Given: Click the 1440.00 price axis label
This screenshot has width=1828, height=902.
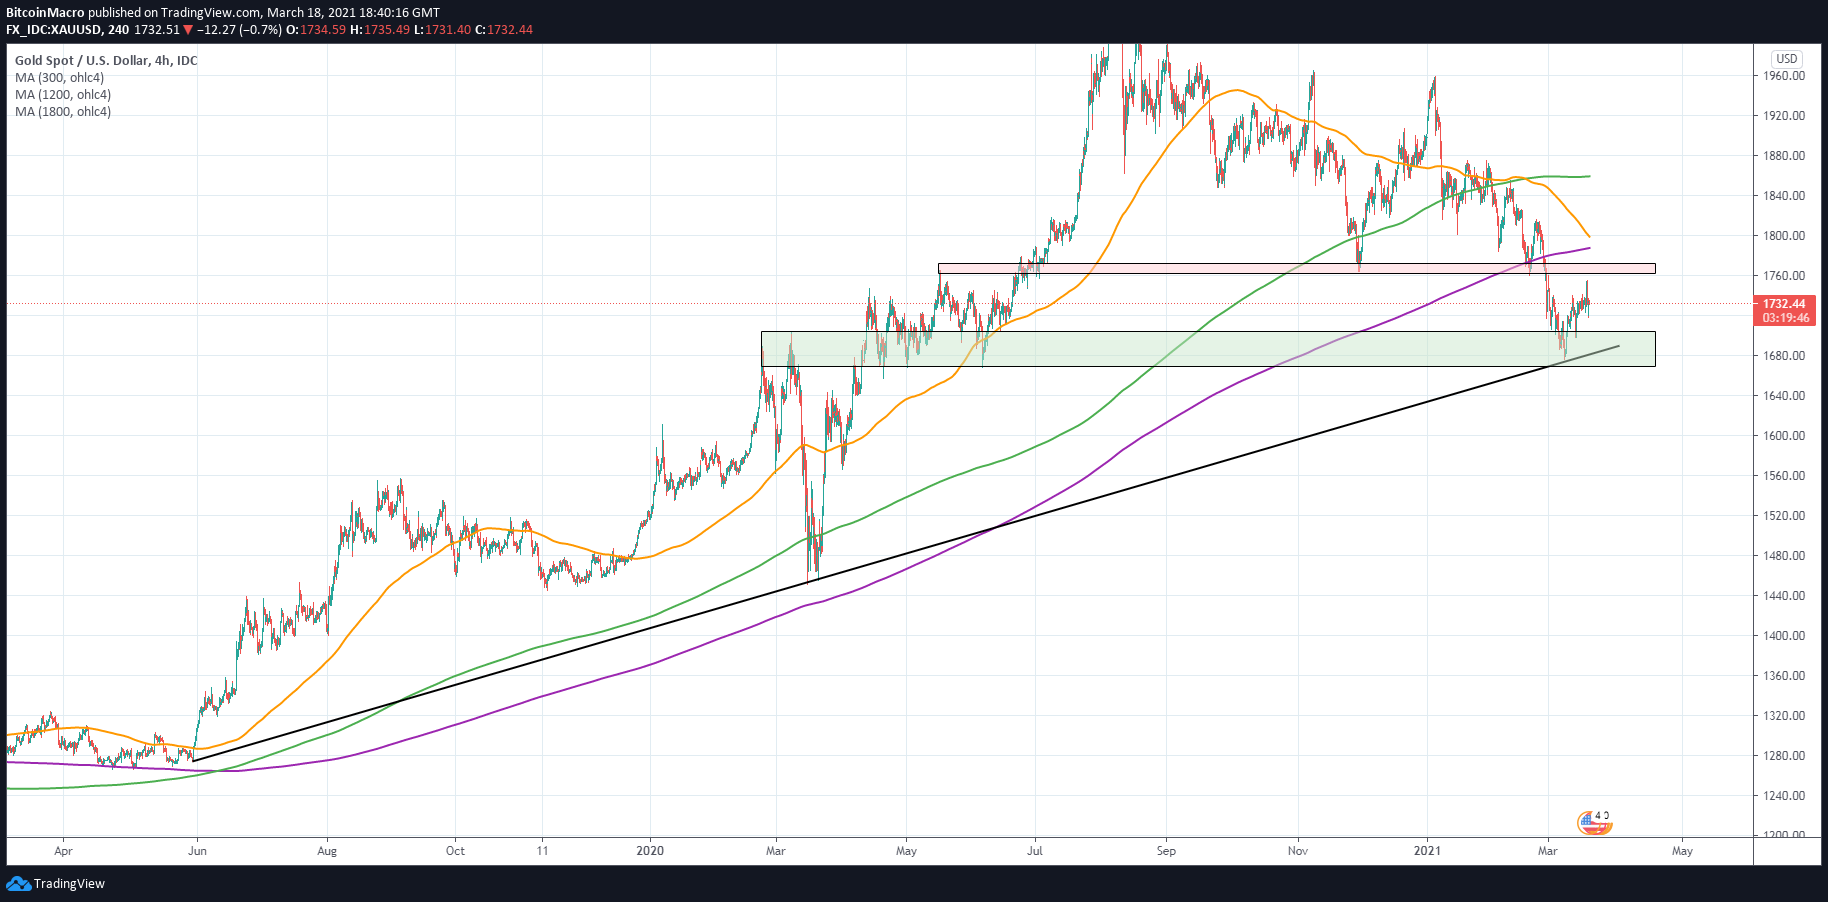Looking at the screenshot, I should pos(1784,596).
